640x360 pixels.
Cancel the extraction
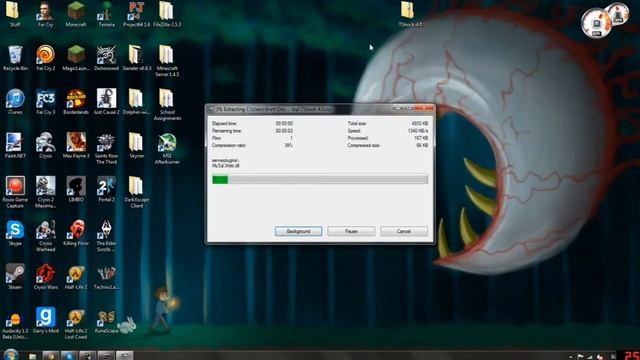click(404, 231)
